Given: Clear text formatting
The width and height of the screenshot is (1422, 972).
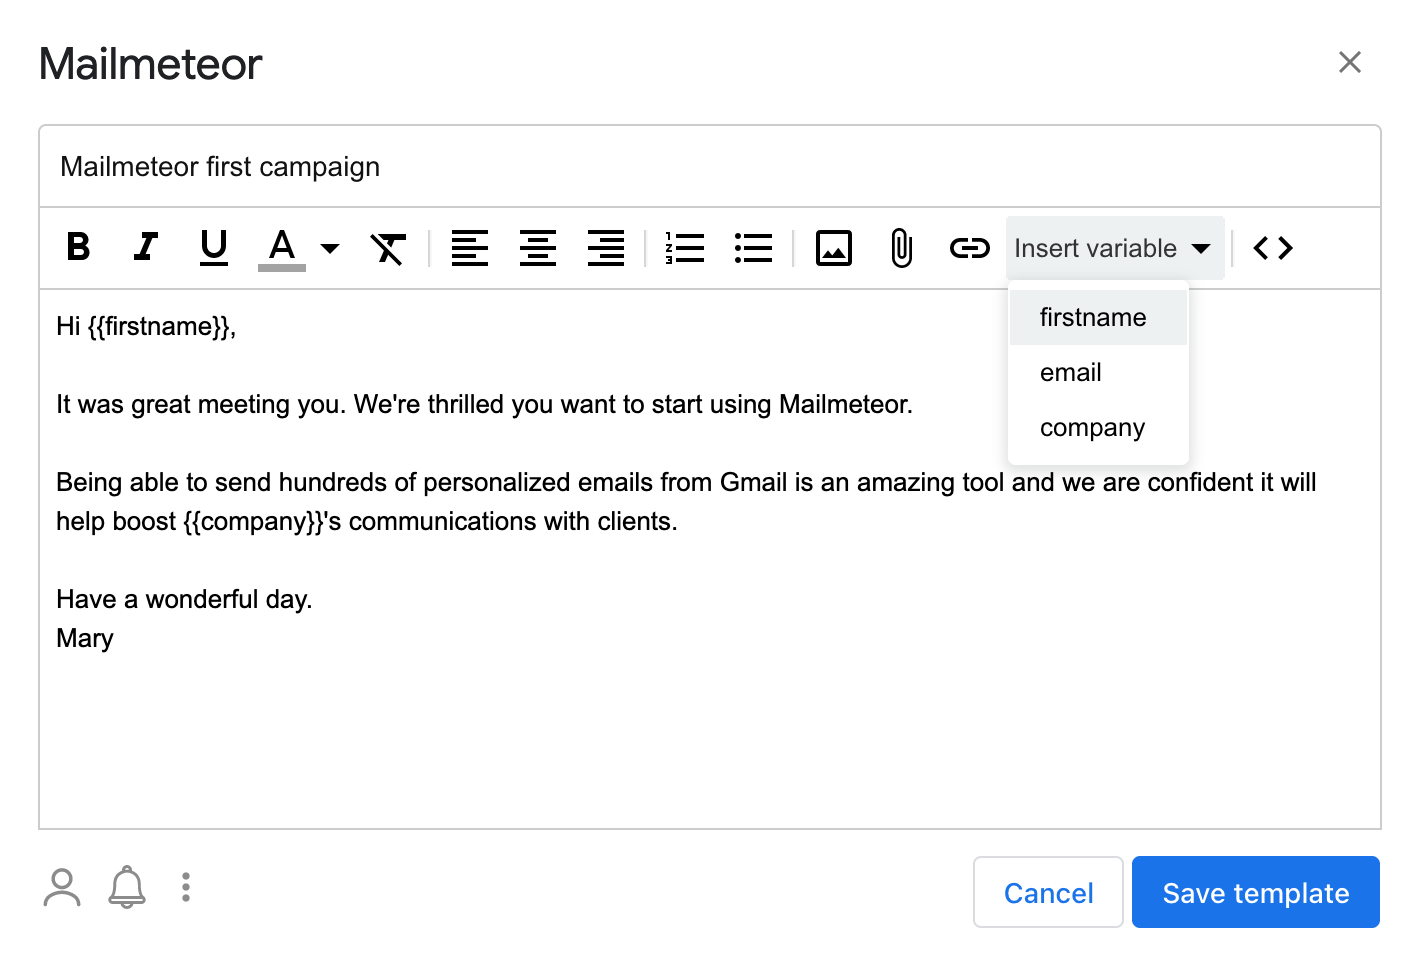Looking at the screenshot, I should [388, 247].
